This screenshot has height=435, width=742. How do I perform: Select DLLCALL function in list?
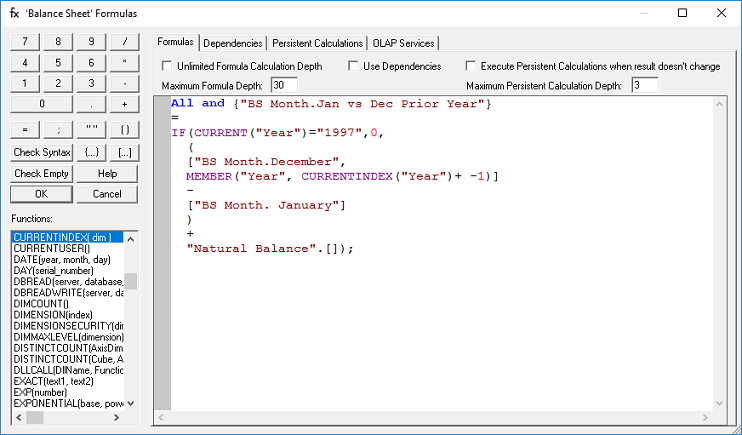[68, 370]
